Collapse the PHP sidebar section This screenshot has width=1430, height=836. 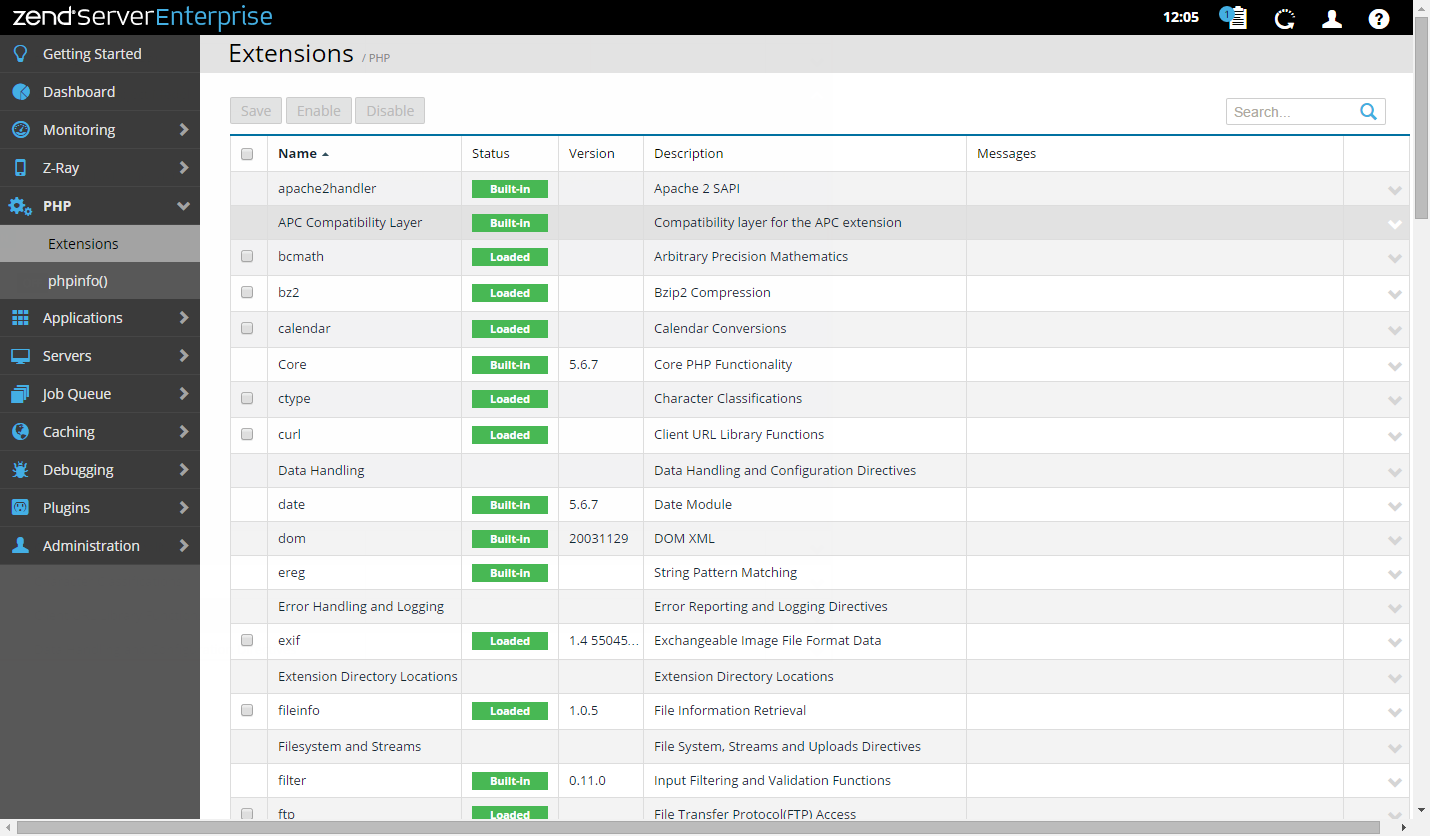pos(183,206)
